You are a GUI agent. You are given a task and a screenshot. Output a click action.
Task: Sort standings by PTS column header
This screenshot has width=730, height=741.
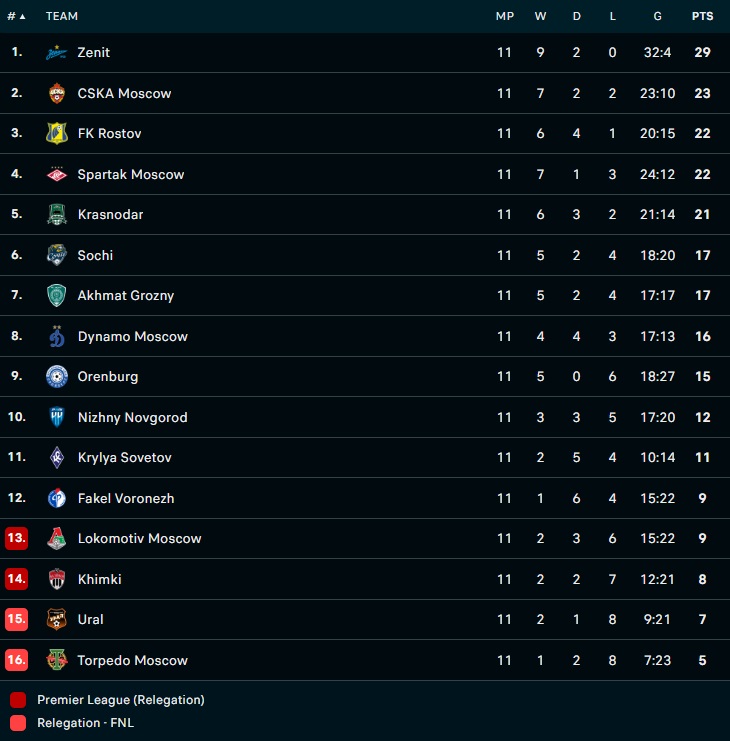(x=702, y=16)
